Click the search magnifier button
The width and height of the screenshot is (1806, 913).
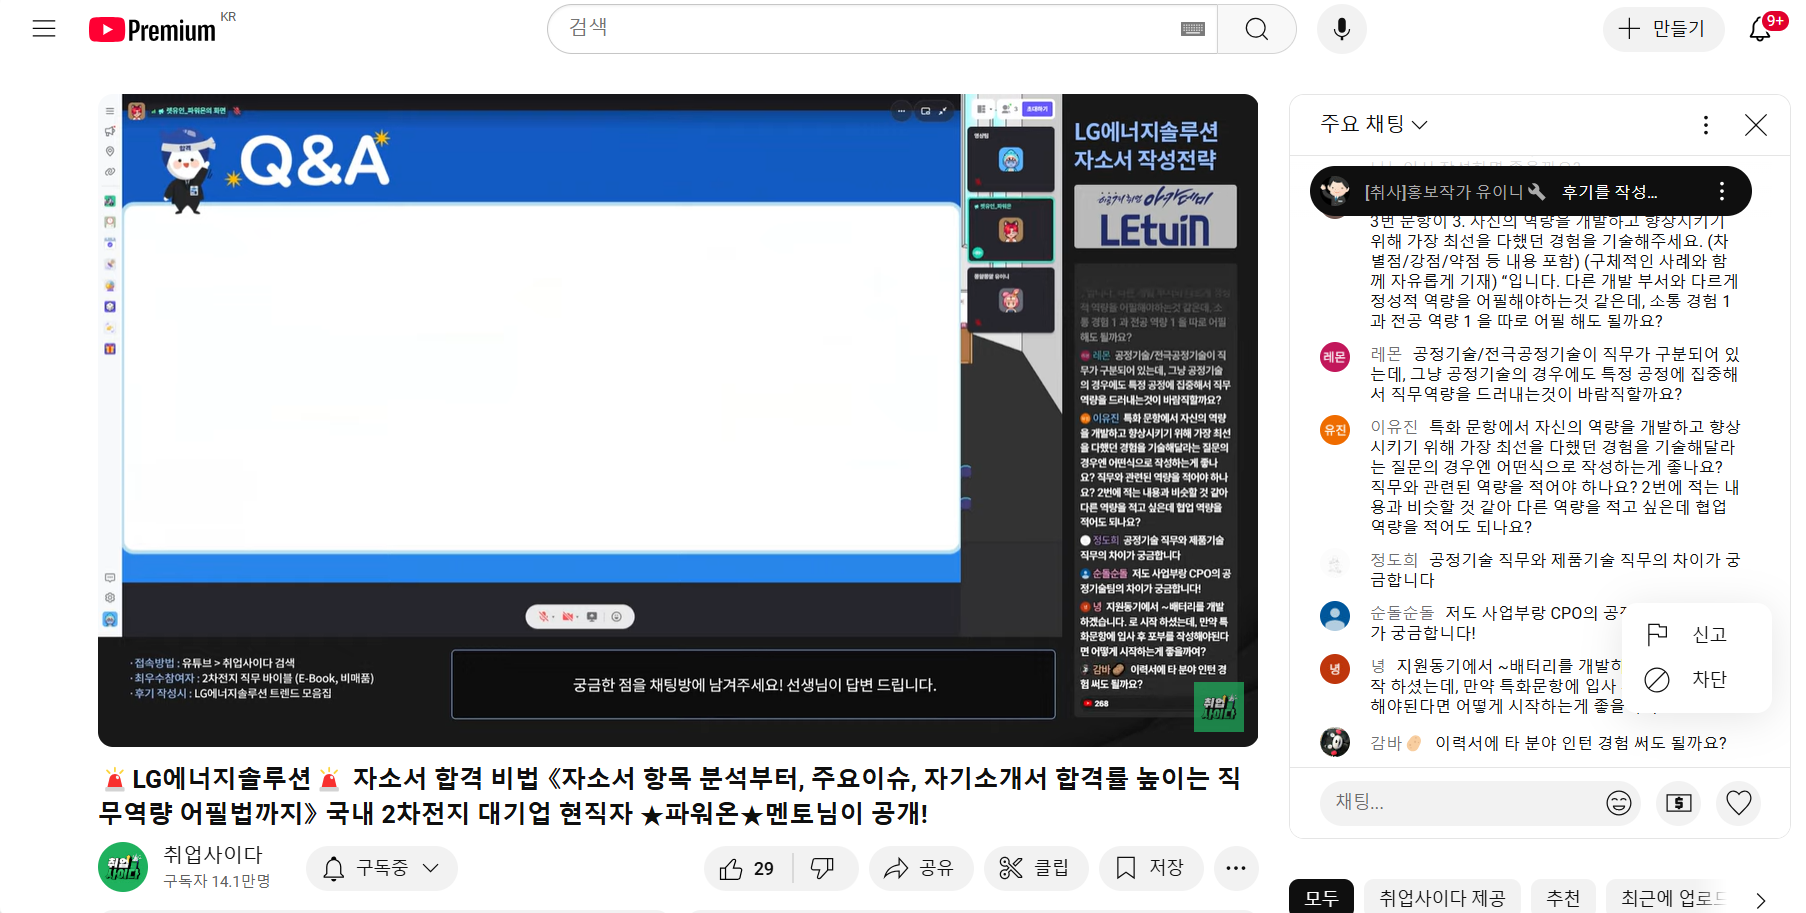point(1256,29)
